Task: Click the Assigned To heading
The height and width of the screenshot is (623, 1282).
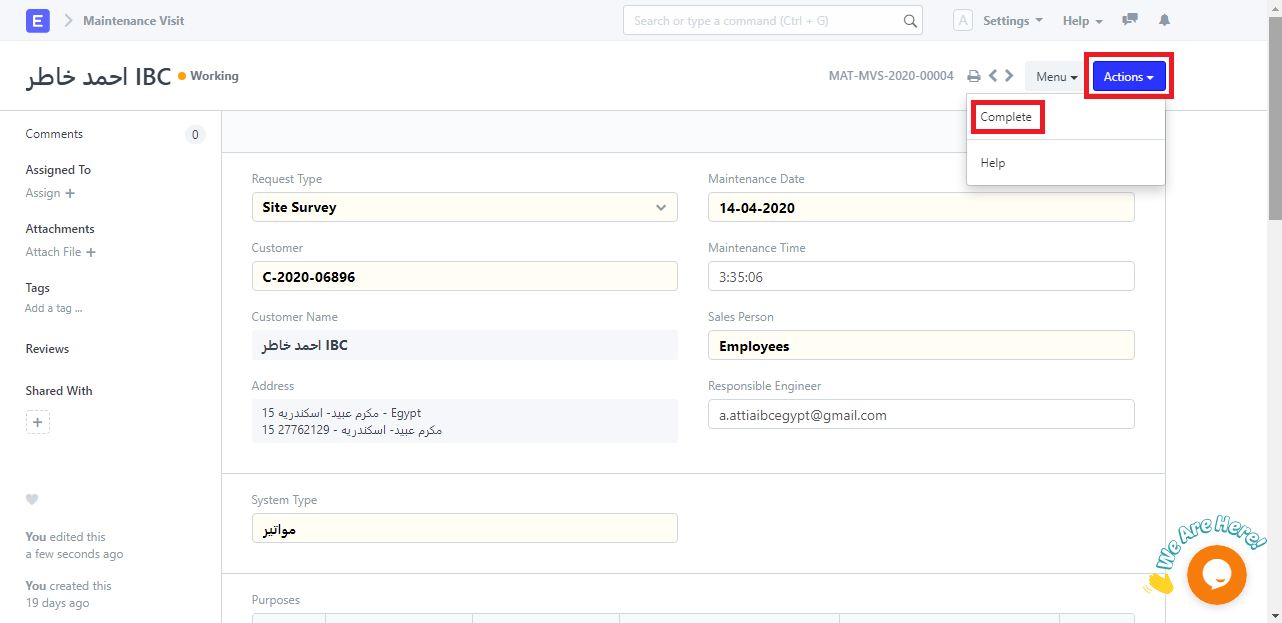Action: [58, 170]
